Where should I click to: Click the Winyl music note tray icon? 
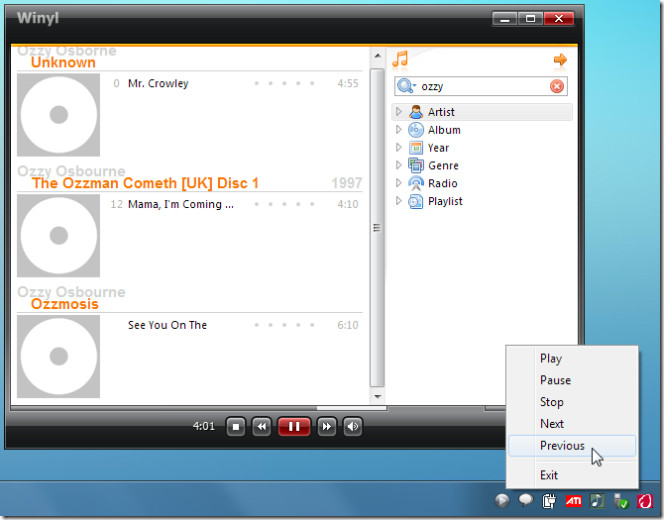598,501
